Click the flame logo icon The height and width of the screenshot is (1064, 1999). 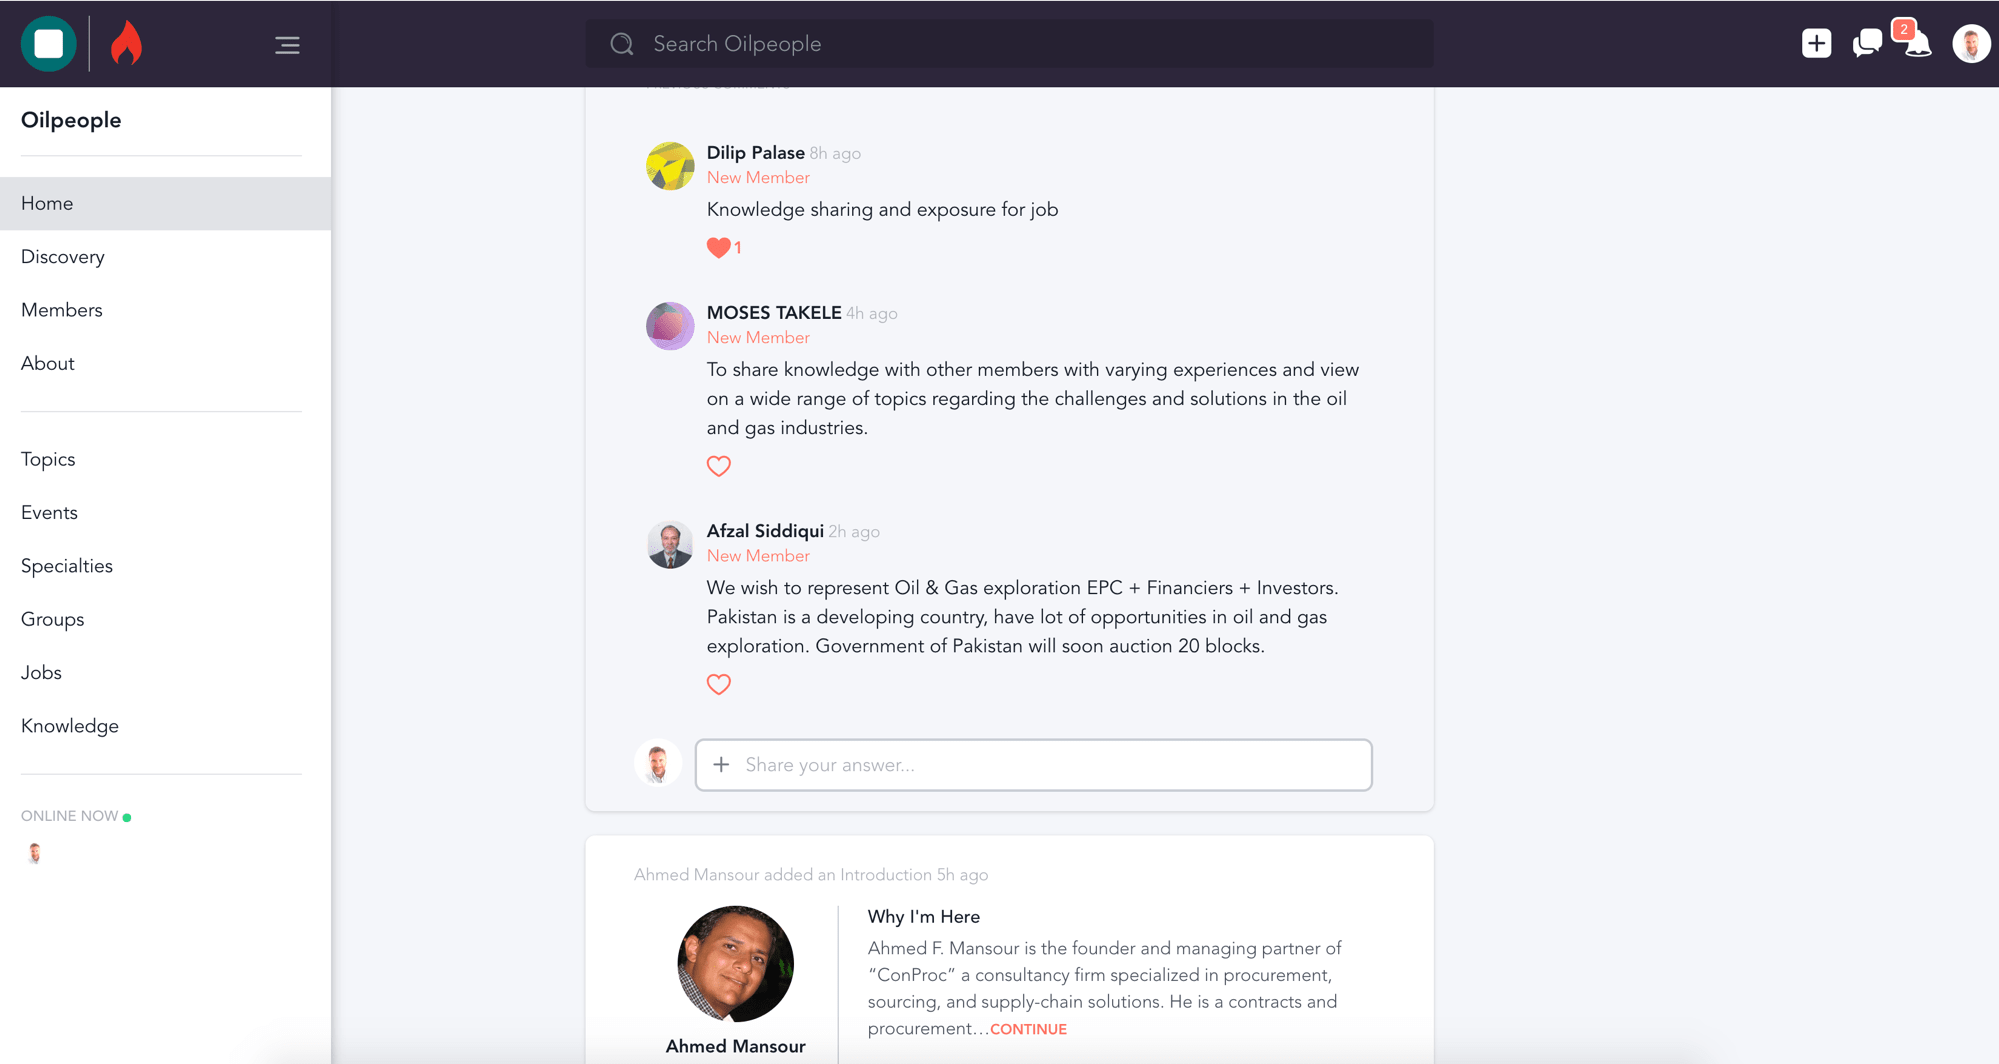(126, 44)
